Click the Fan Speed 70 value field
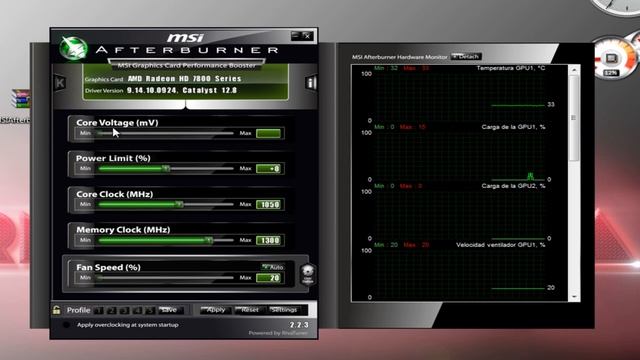 (x=268, y=278)
